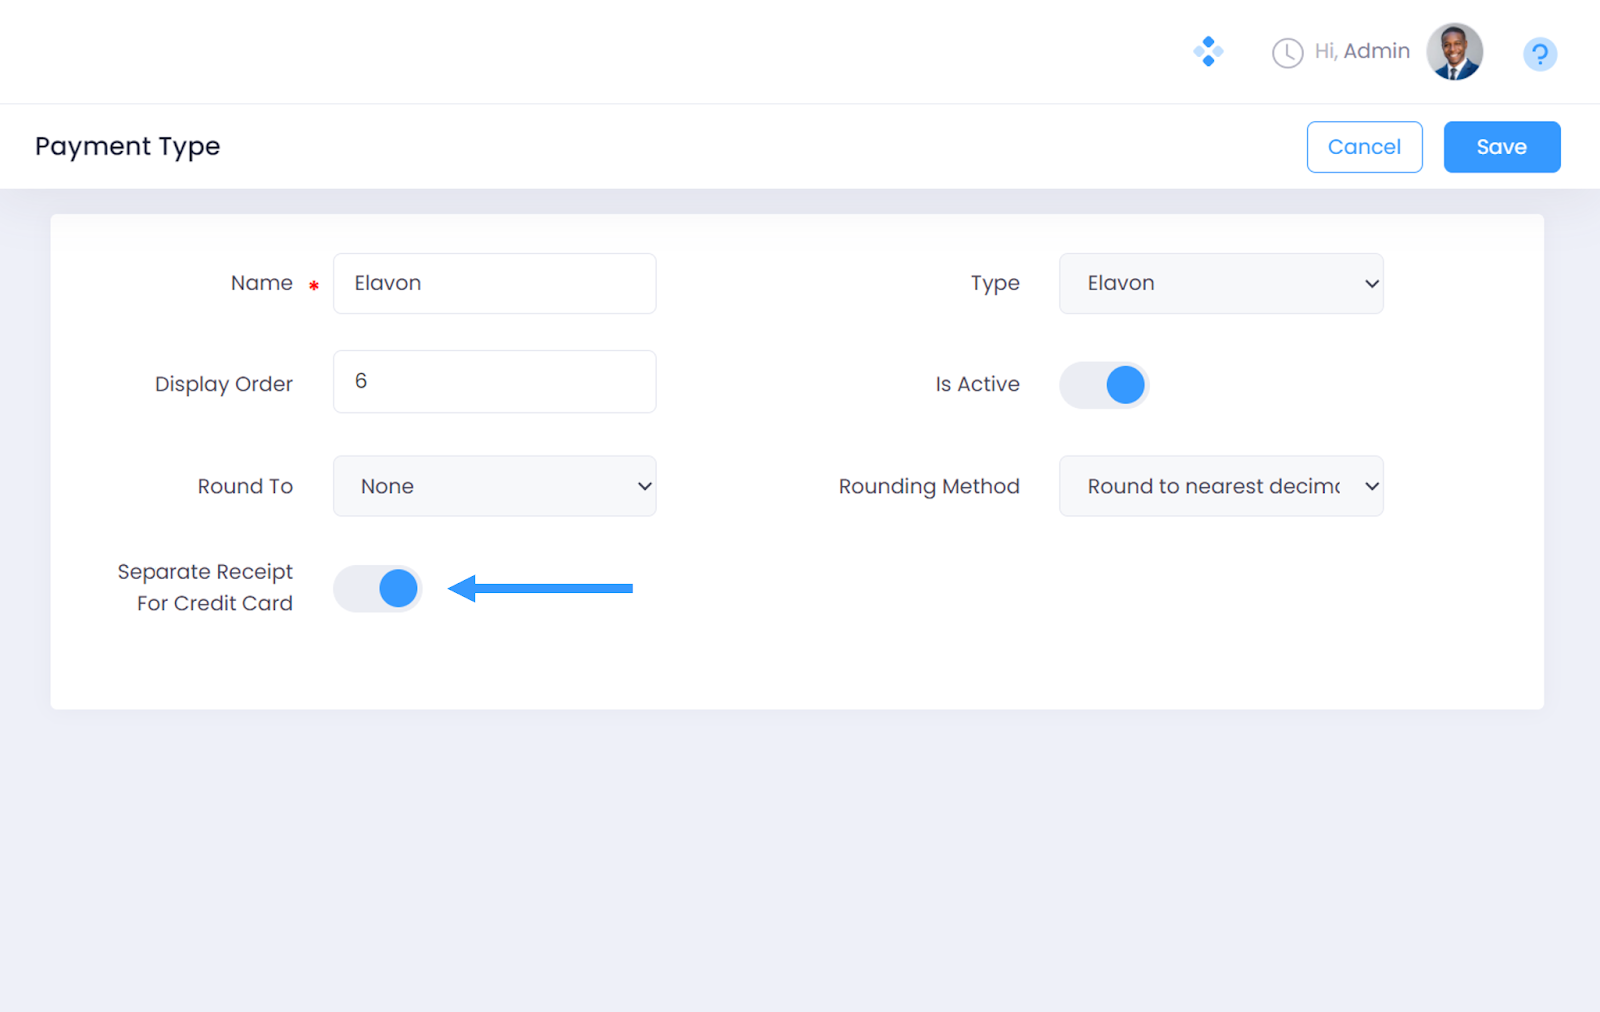Click the Rounding Method label text
Viewport: 1600px width, 1012px height.
click(928, 487)
